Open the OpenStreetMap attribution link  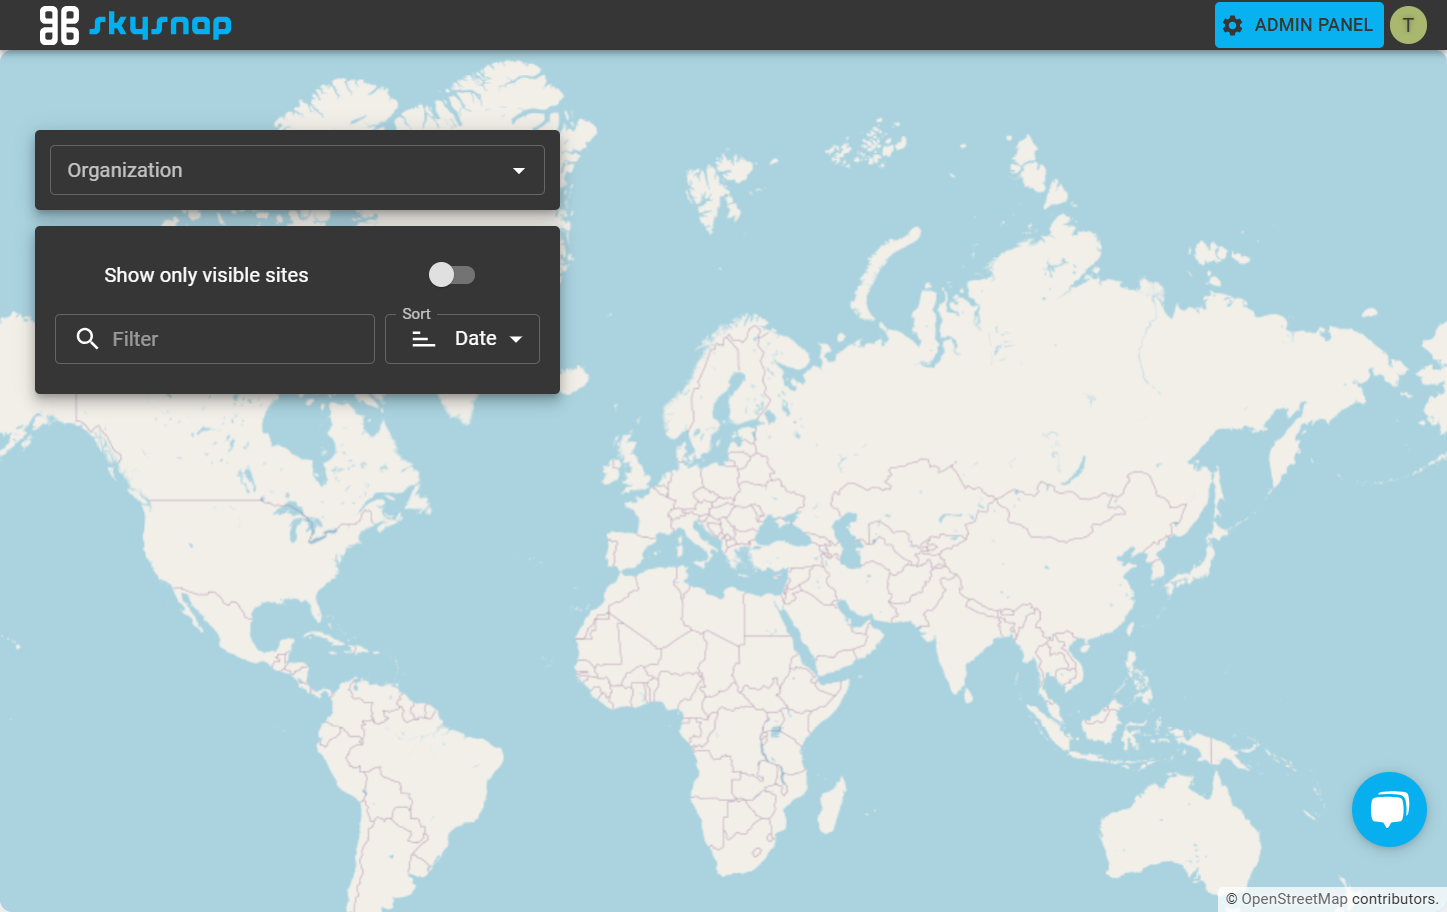coord(1294,899)
